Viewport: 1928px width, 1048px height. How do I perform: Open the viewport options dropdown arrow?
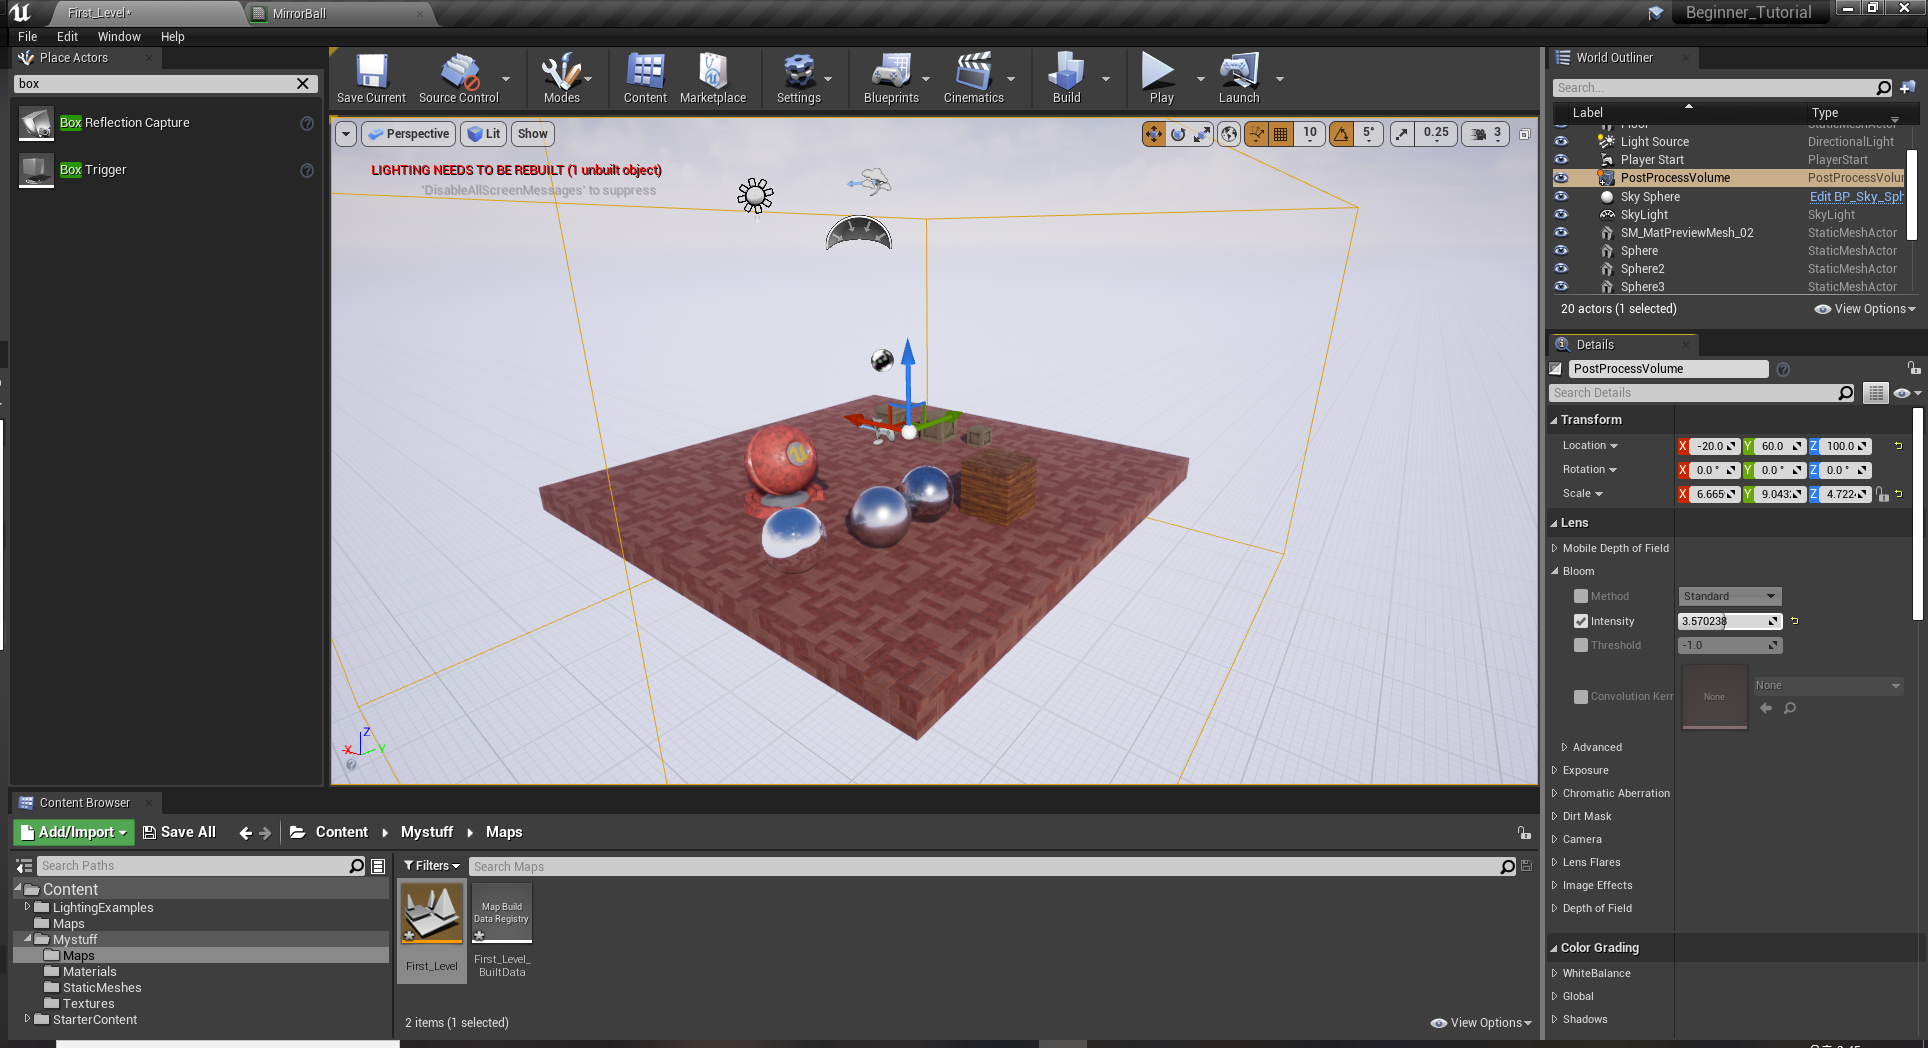[x=346, y=134]
